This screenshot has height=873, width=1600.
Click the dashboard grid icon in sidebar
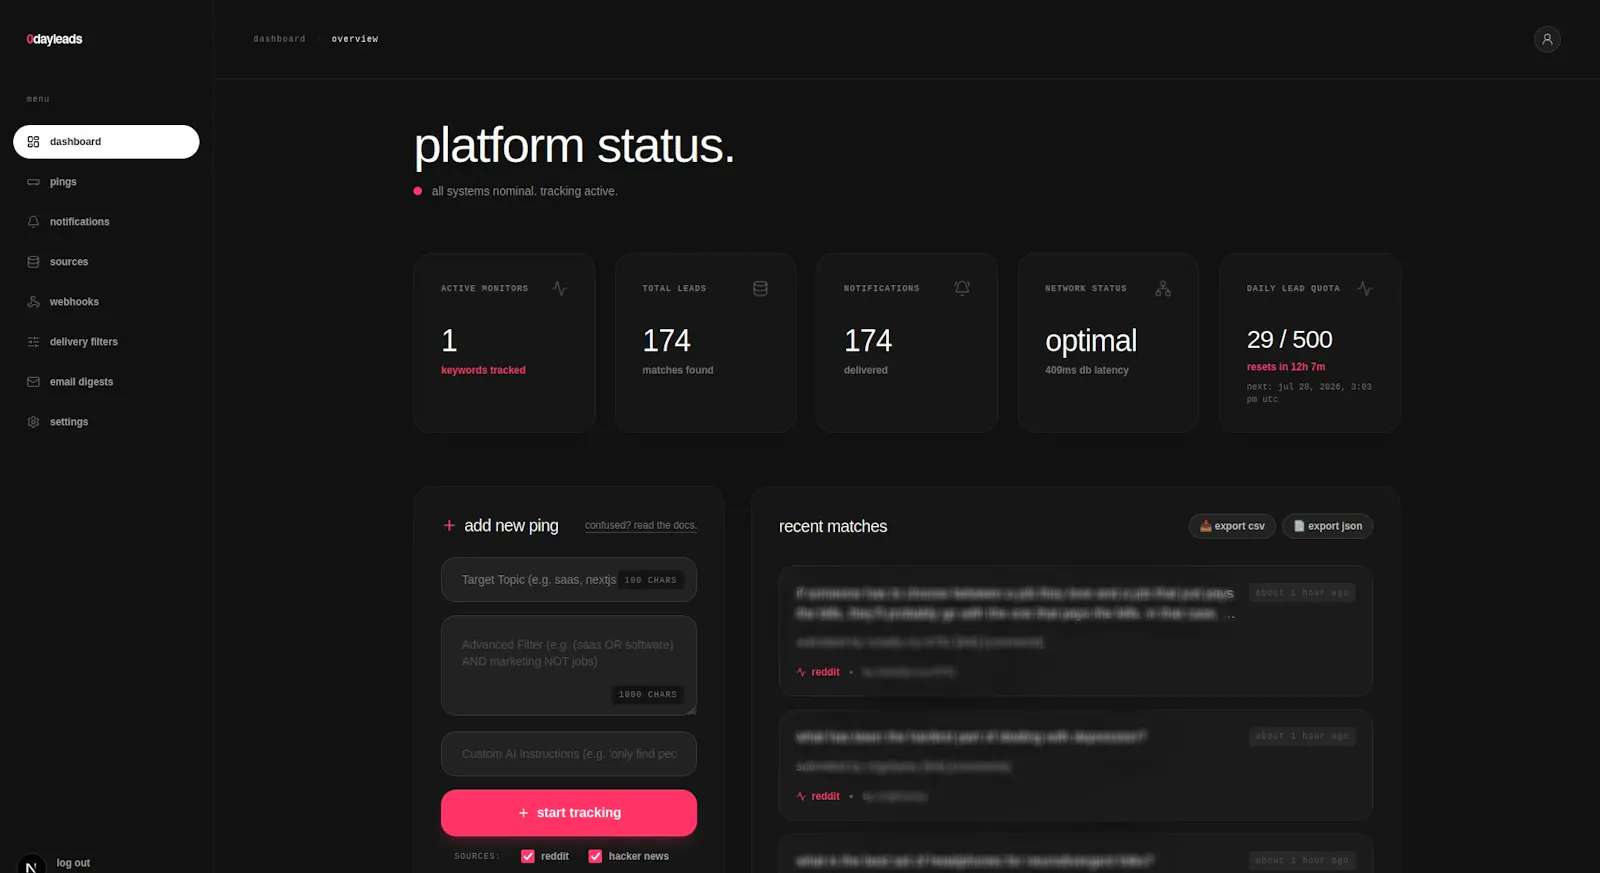pyautogui.click(x=33, y=142)
